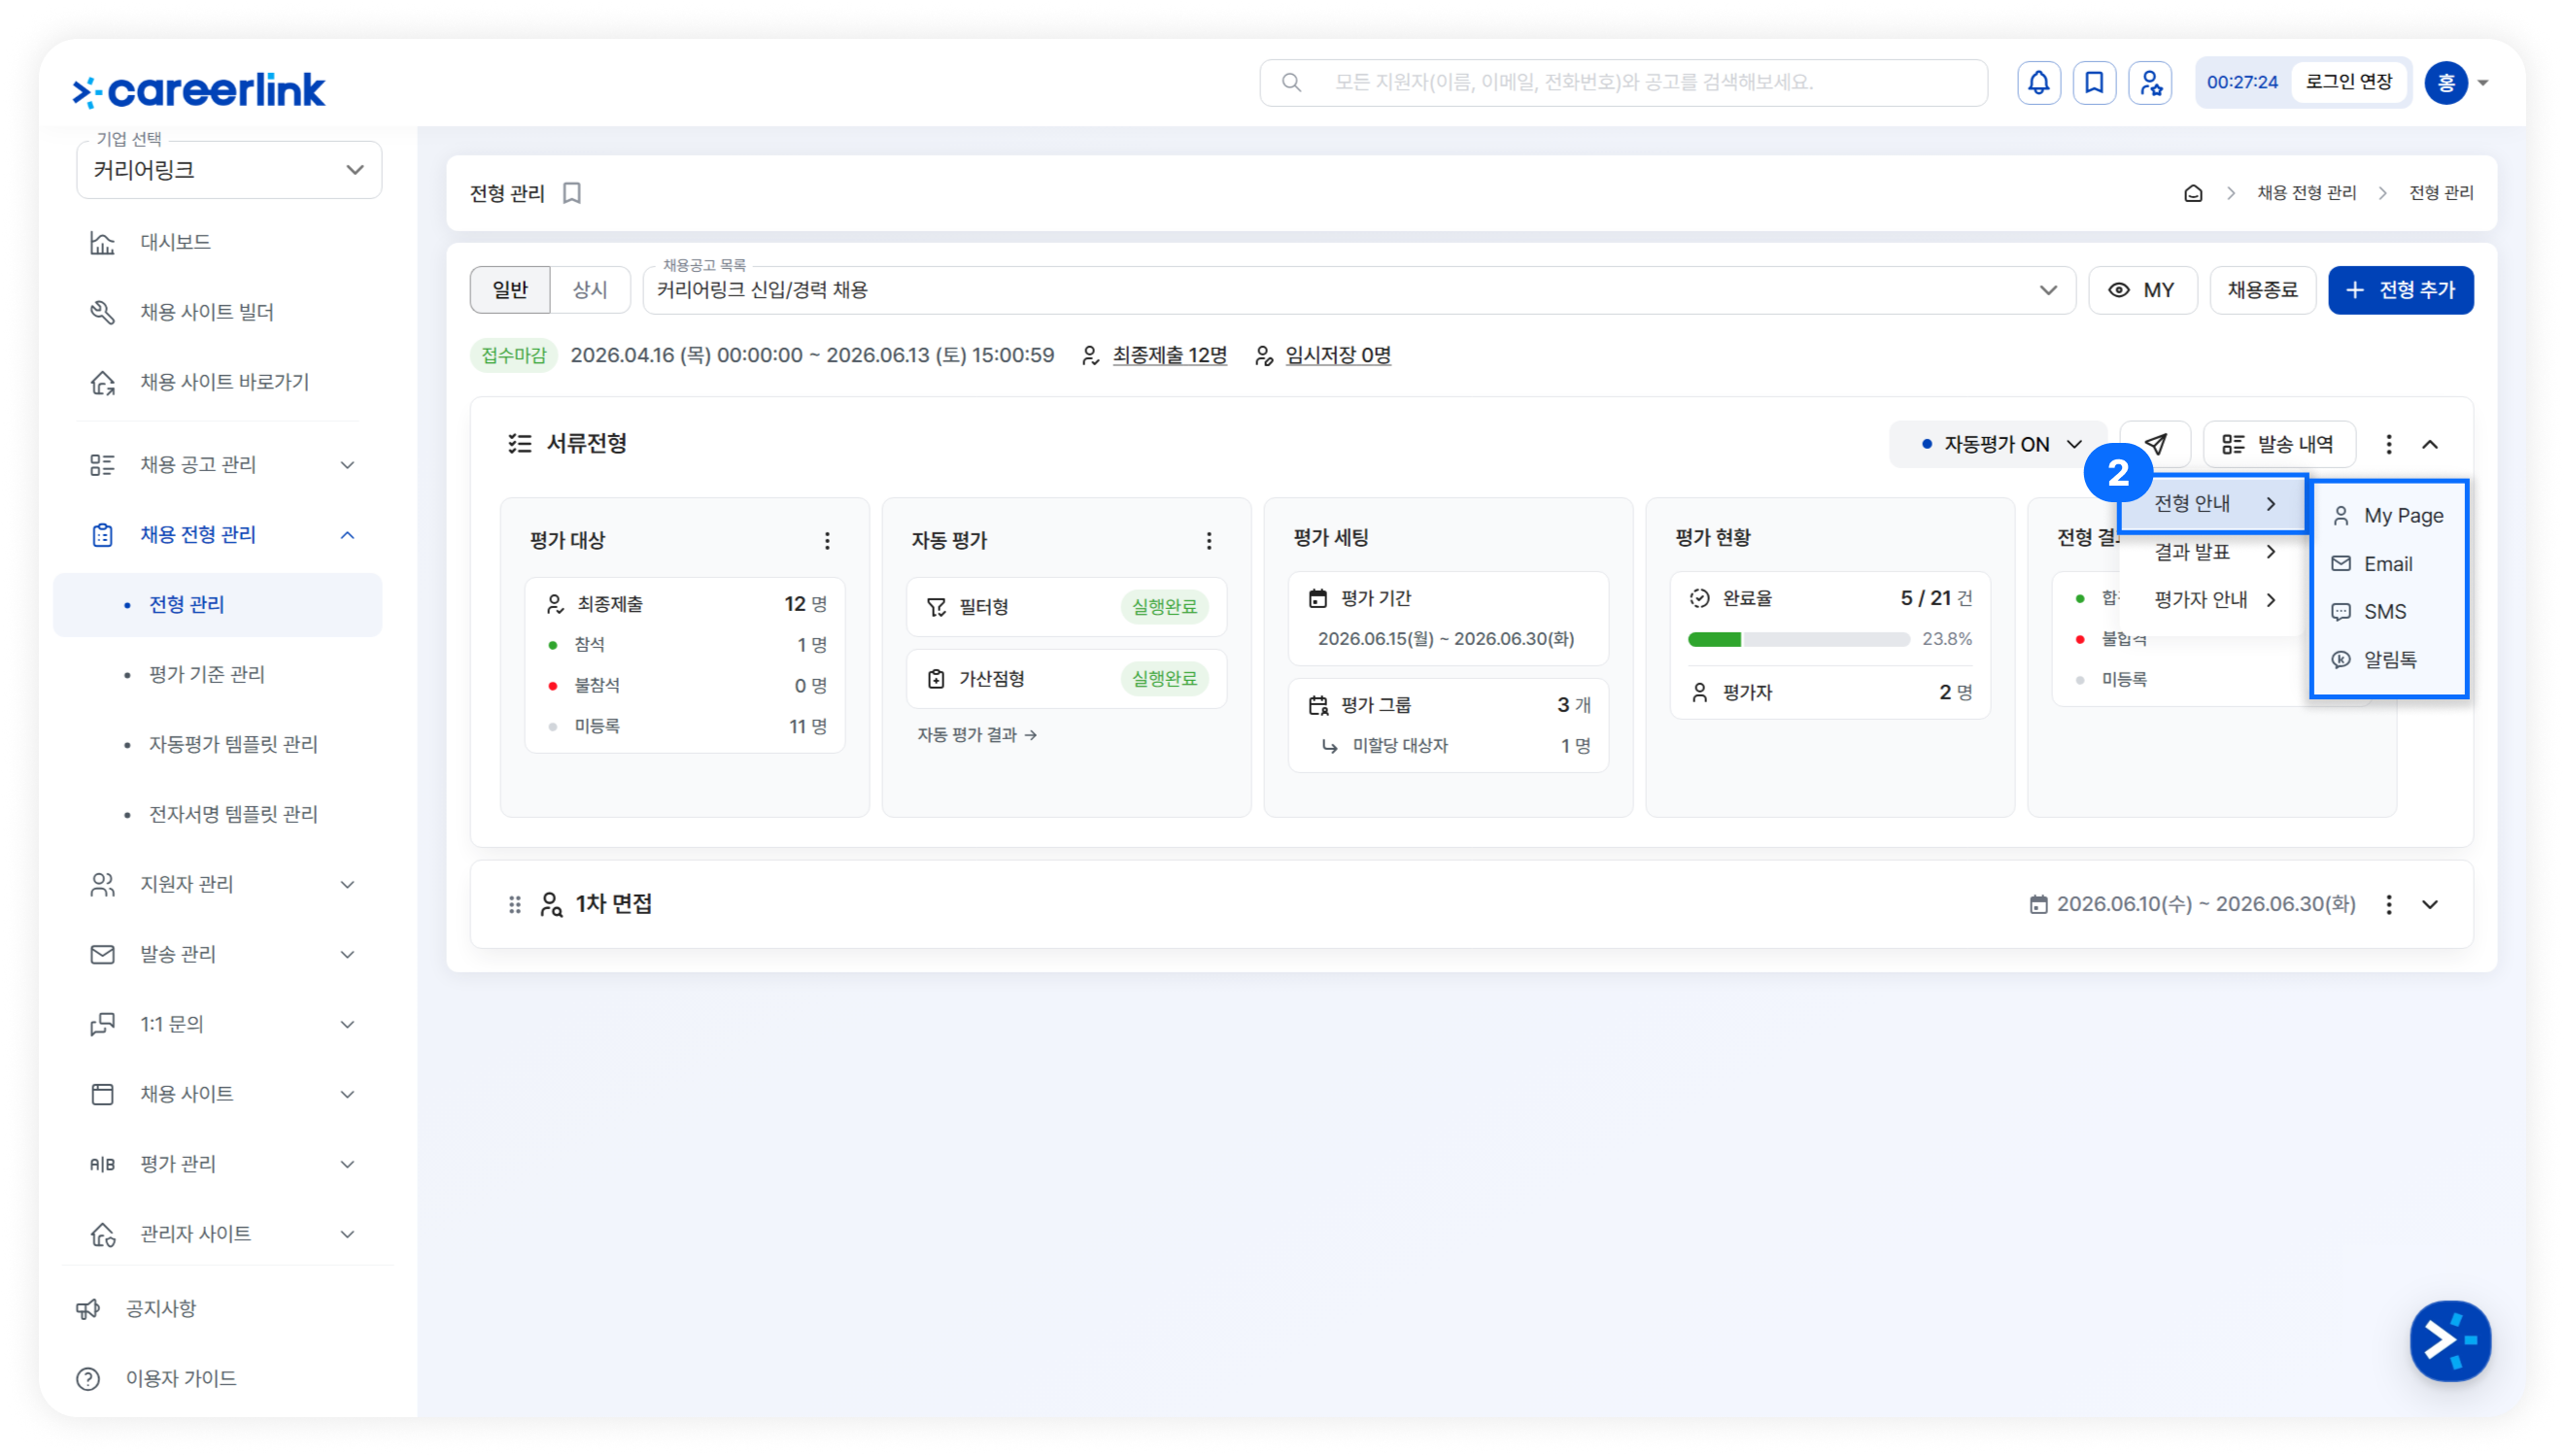2565x1456 pixels.
Task: Click the search magnifier icon
Action: coord(1291,82)
